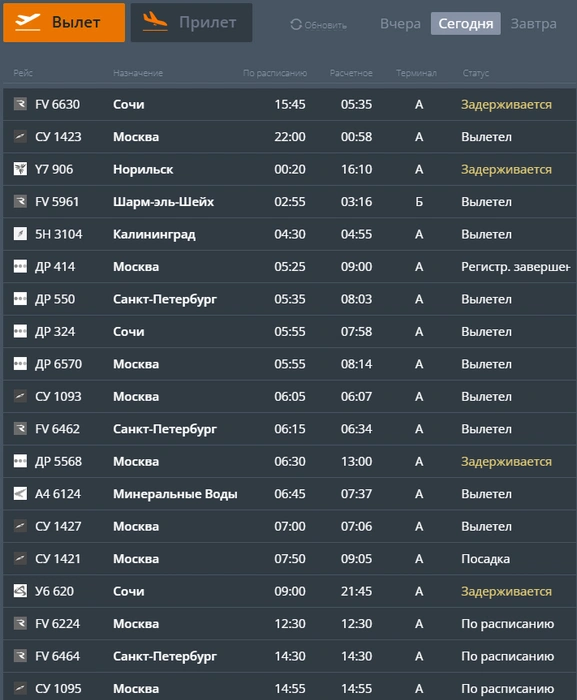Screen dimensions: 577x700
Task: Click Регистр. завершена status of ДР 414
Action: [x=516, y=267]
